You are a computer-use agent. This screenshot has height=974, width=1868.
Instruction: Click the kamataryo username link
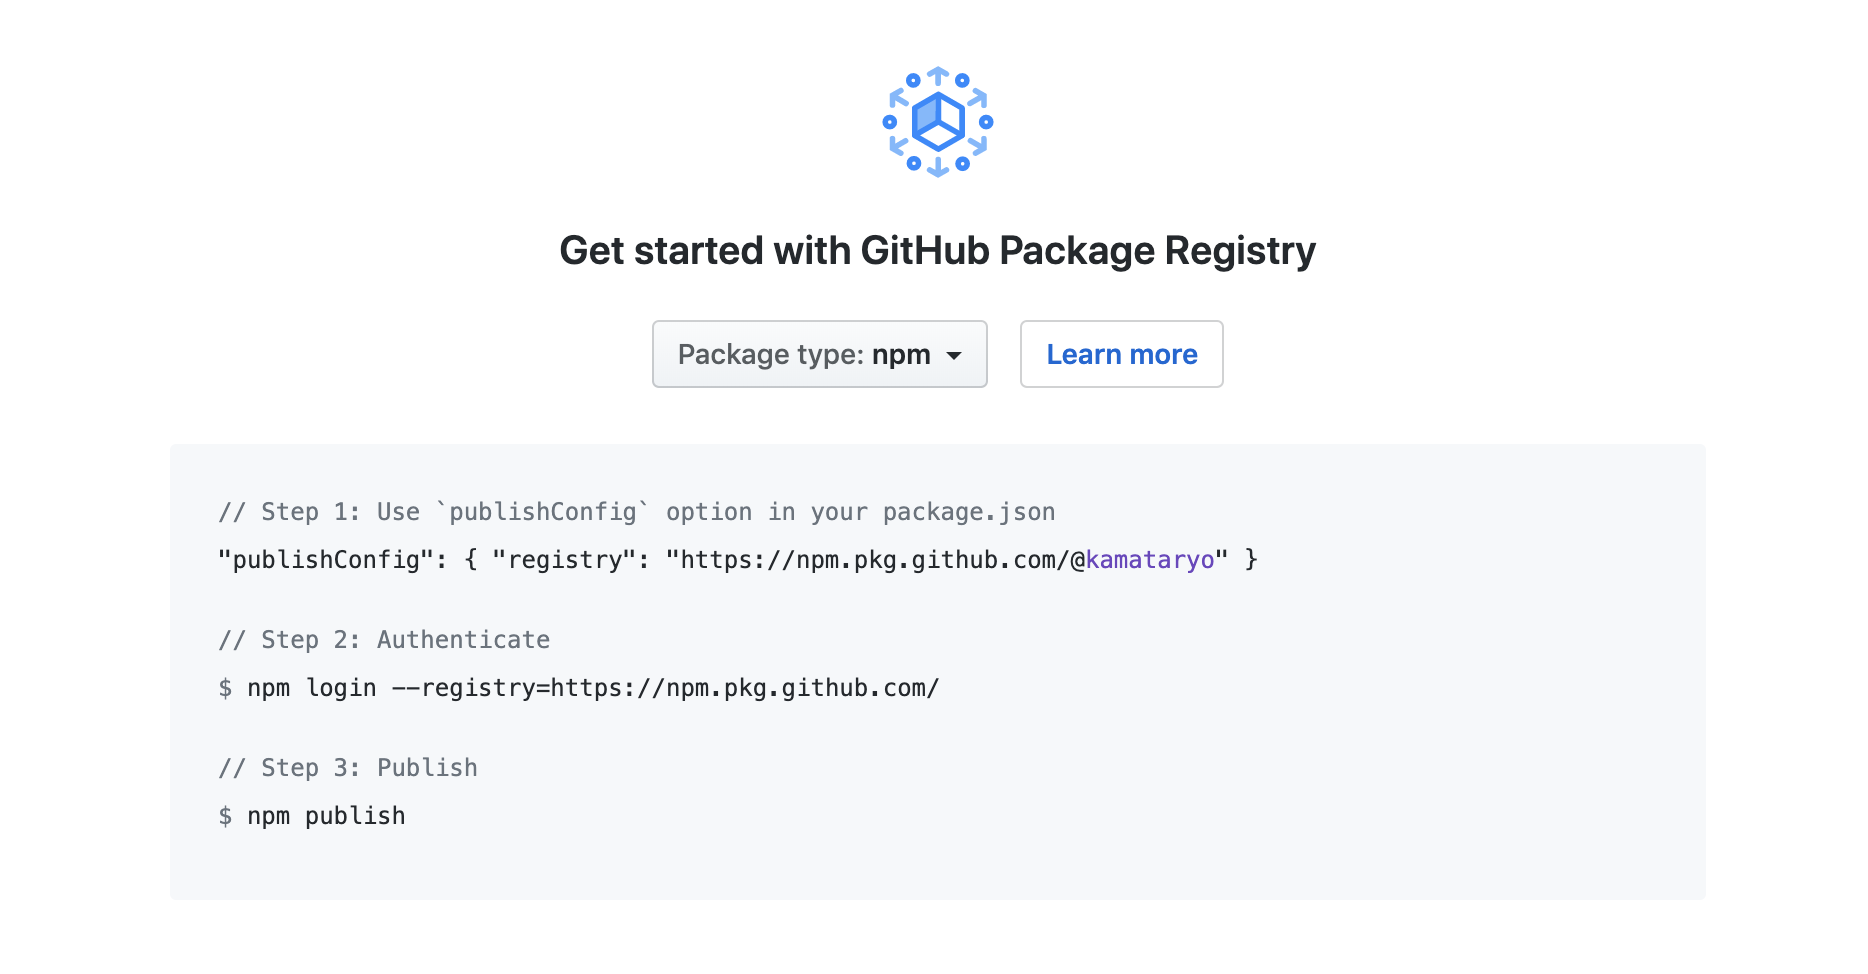tap(1150, 559)
